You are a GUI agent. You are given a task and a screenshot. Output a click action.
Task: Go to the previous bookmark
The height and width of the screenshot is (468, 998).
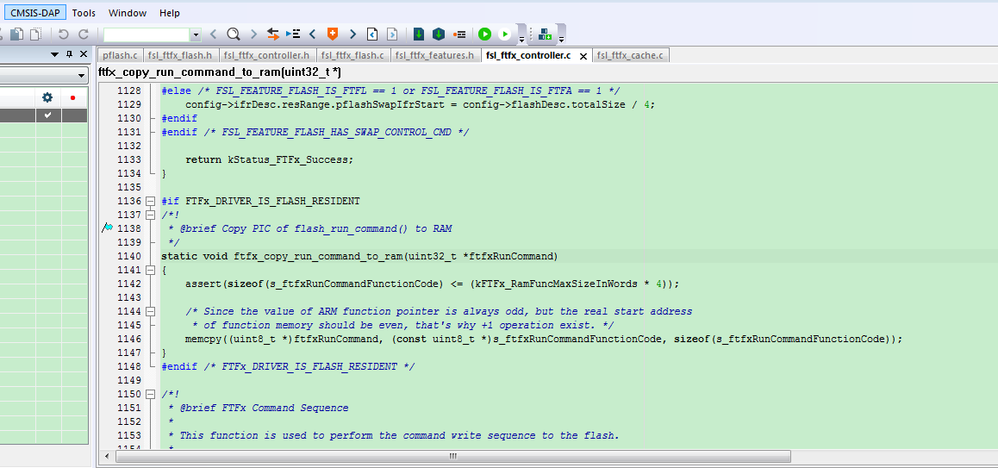[313, 34]
